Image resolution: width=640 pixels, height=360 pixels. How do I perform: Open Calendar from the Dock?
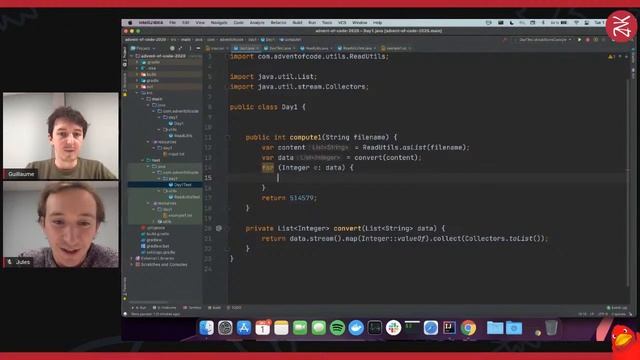[x=262, y=328]
